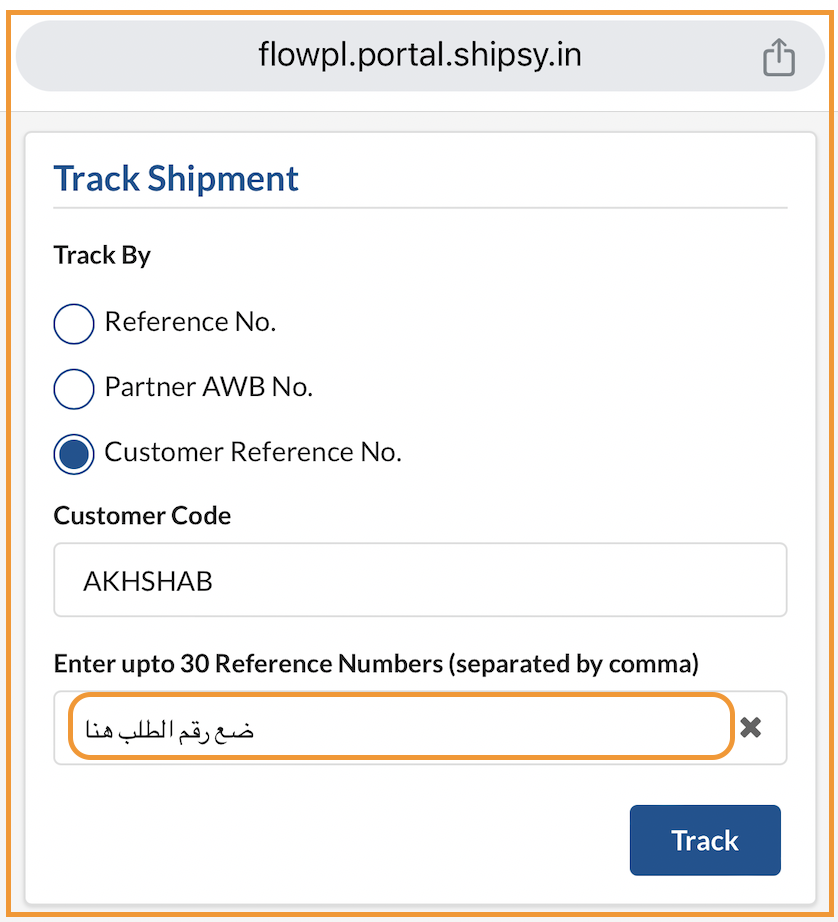The image size is (838, 922).
Task: Click the reference numbers input box
Action: click(400, 728)
